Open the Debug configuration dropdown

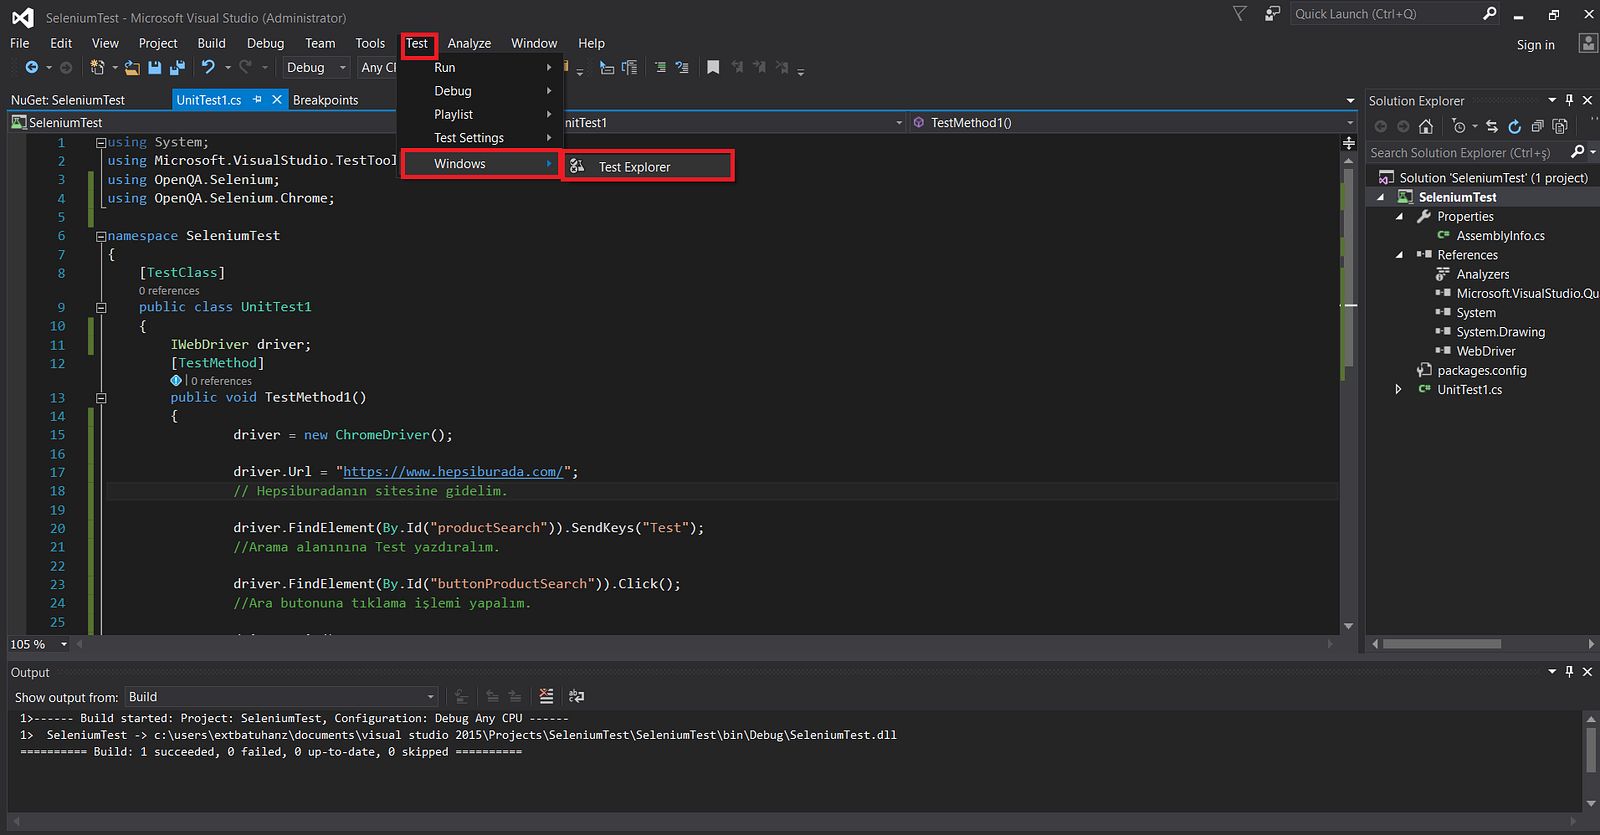coord(316,67)
